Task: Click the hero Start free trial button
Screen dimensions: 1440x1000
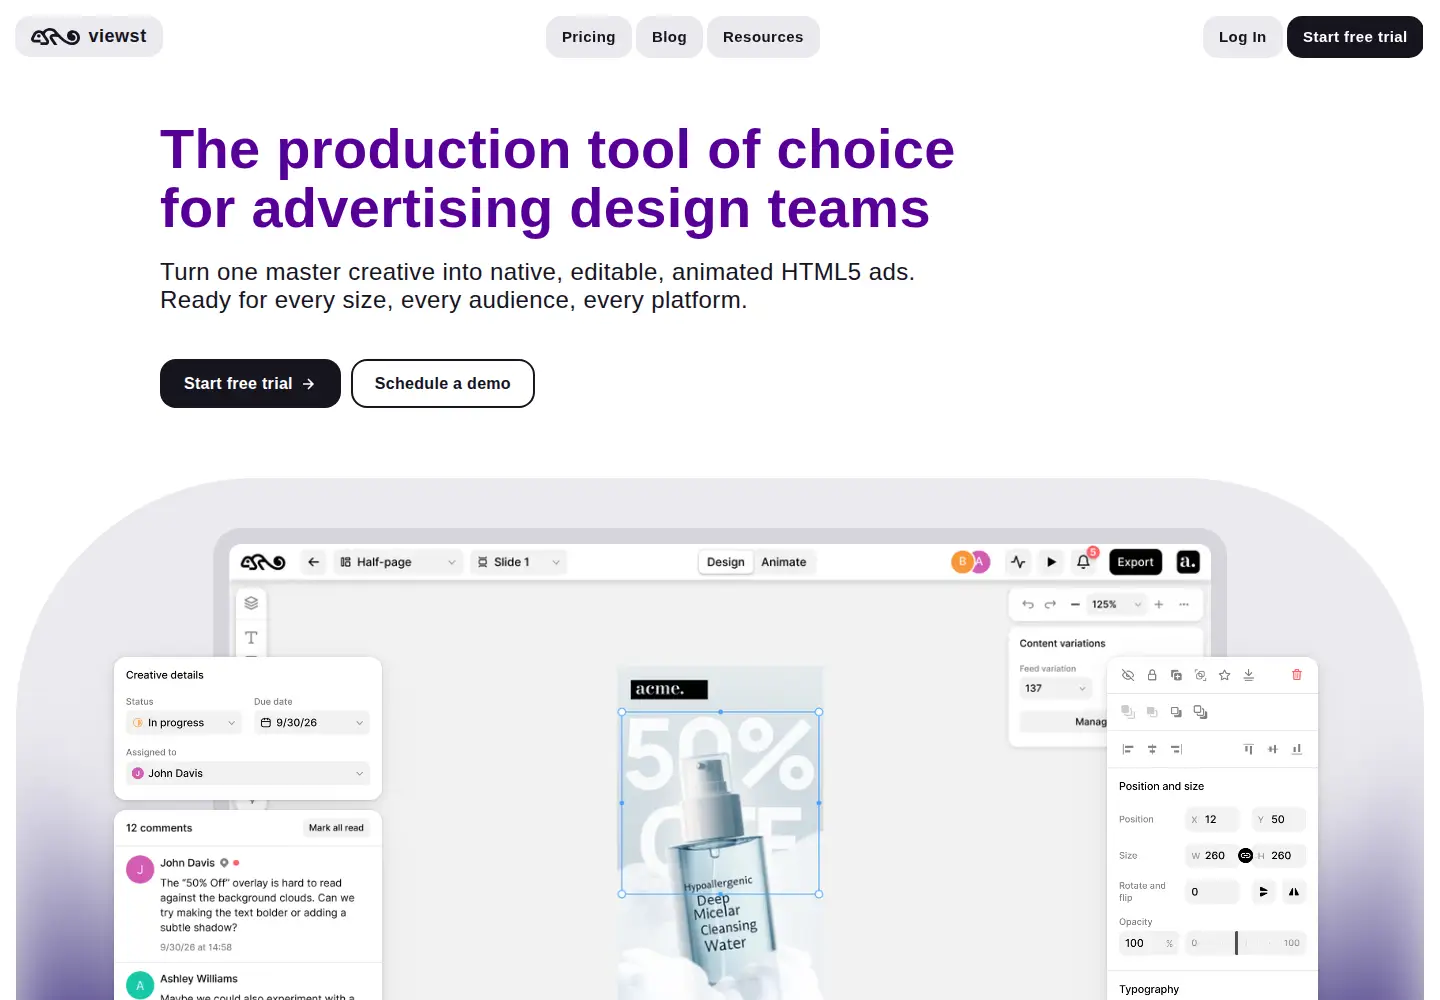Action: pos(250,383)
